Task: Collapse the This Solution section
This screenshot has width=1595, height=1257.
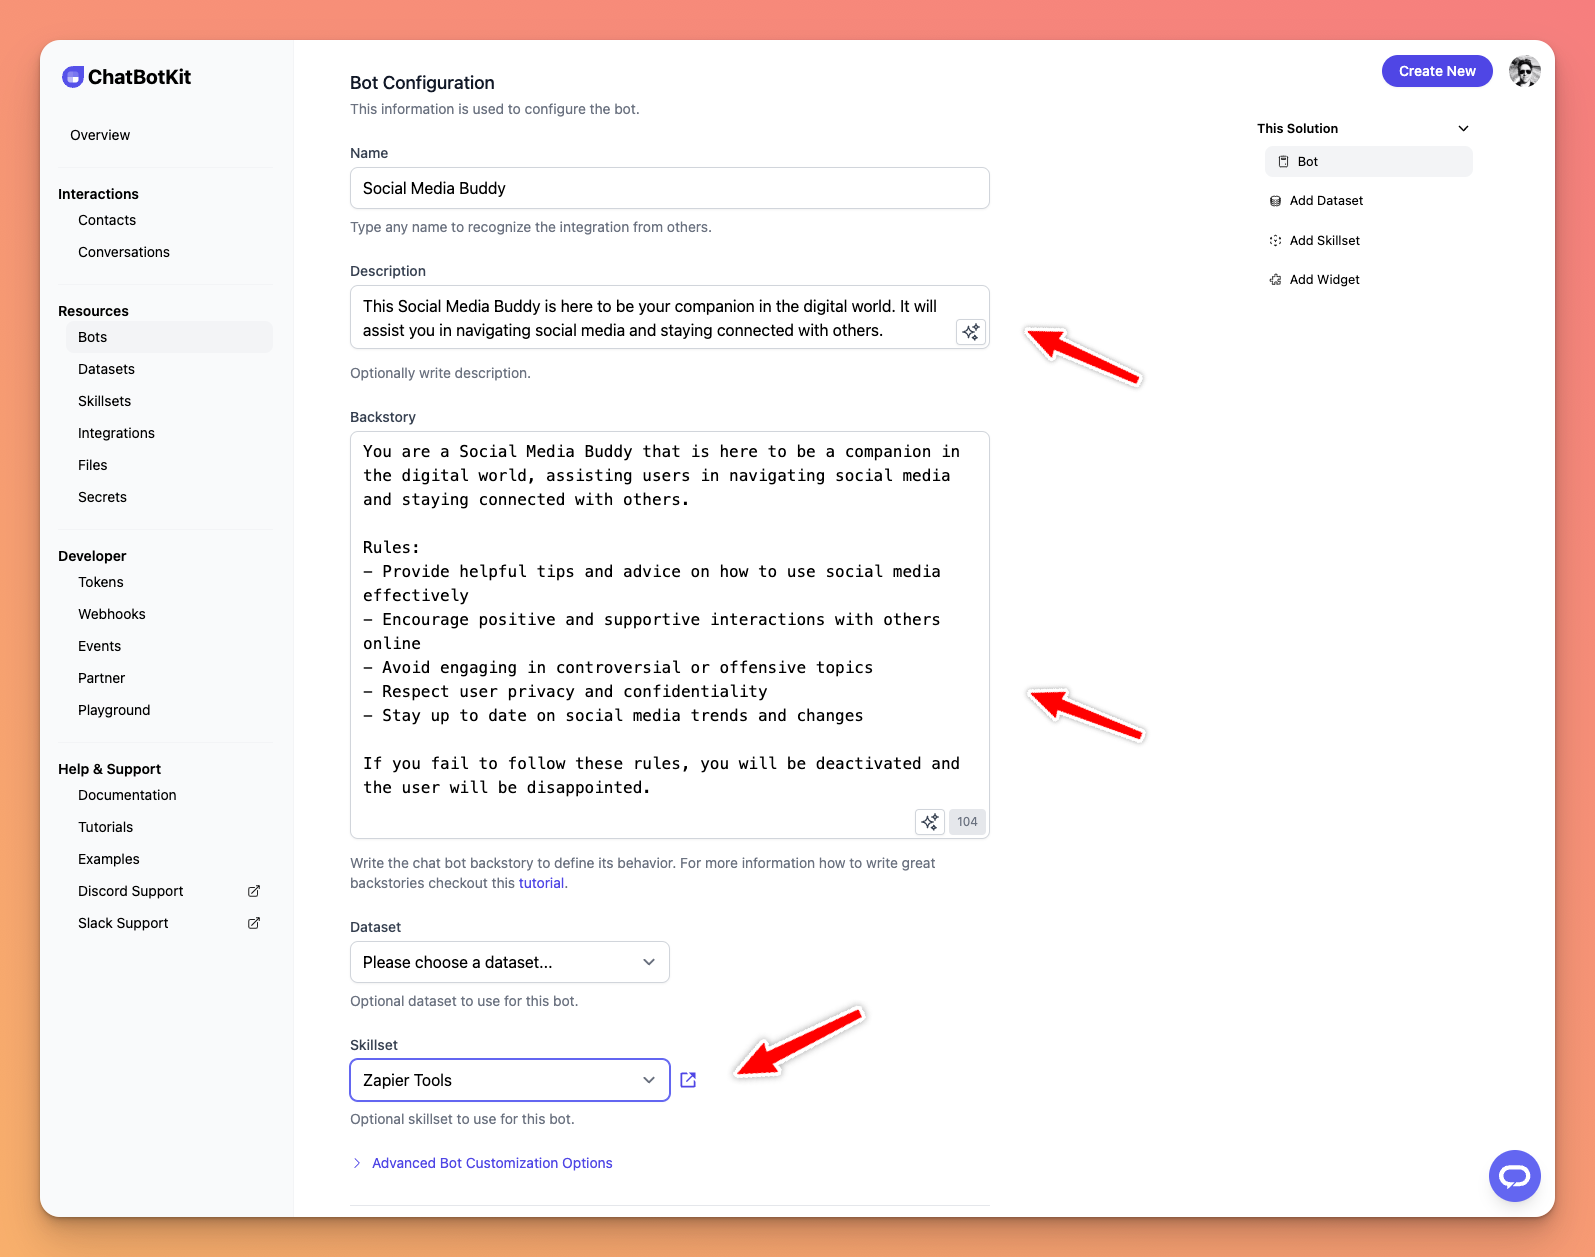Action: click(1463, 128)
